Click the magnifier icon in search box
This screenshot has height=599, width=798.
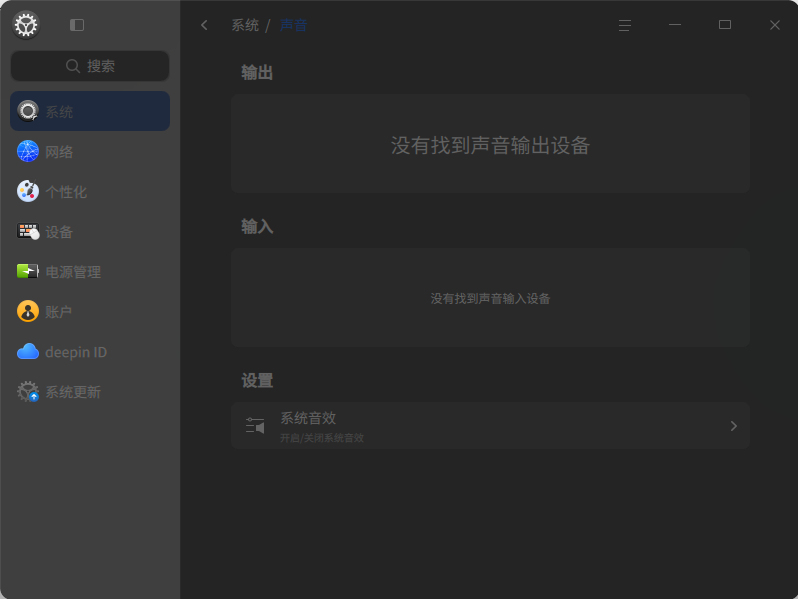point(73,66)
